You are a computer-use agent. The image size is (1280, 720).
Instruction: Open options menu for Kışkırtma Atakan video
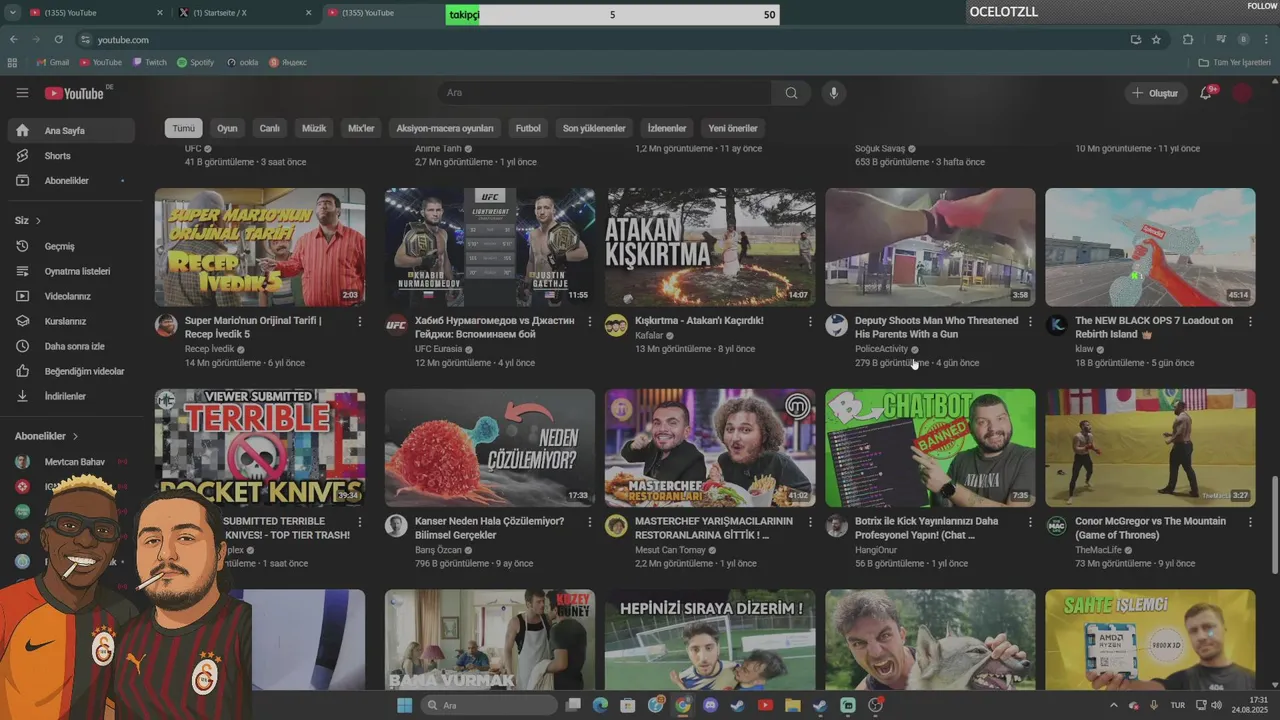click(x=810, y=321)
